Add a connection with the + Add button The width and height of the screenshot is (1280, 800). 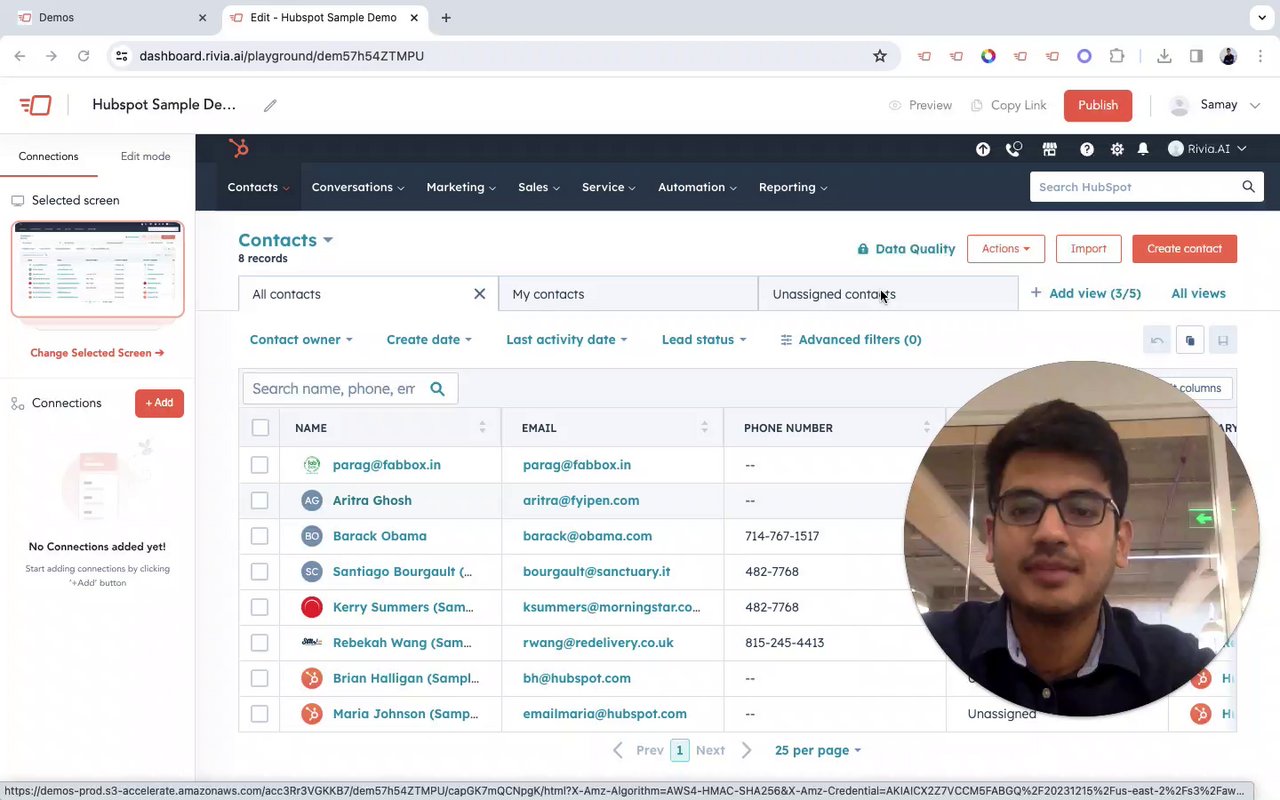[159, 403]
